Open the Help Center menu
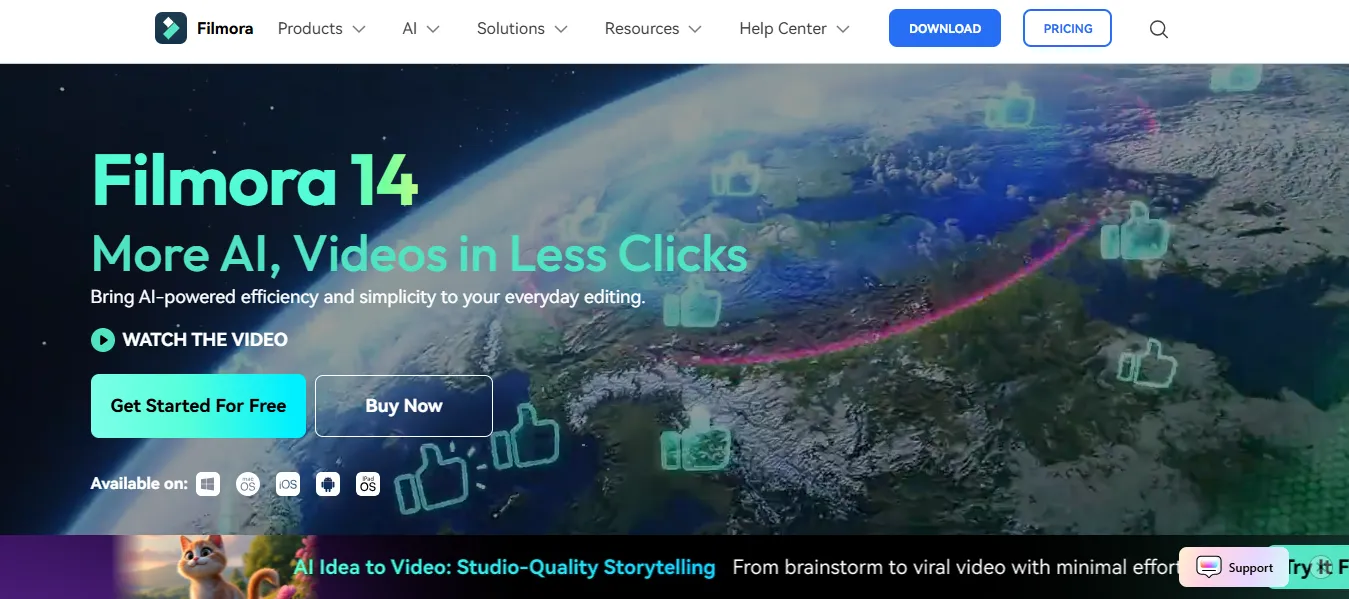 795,29
